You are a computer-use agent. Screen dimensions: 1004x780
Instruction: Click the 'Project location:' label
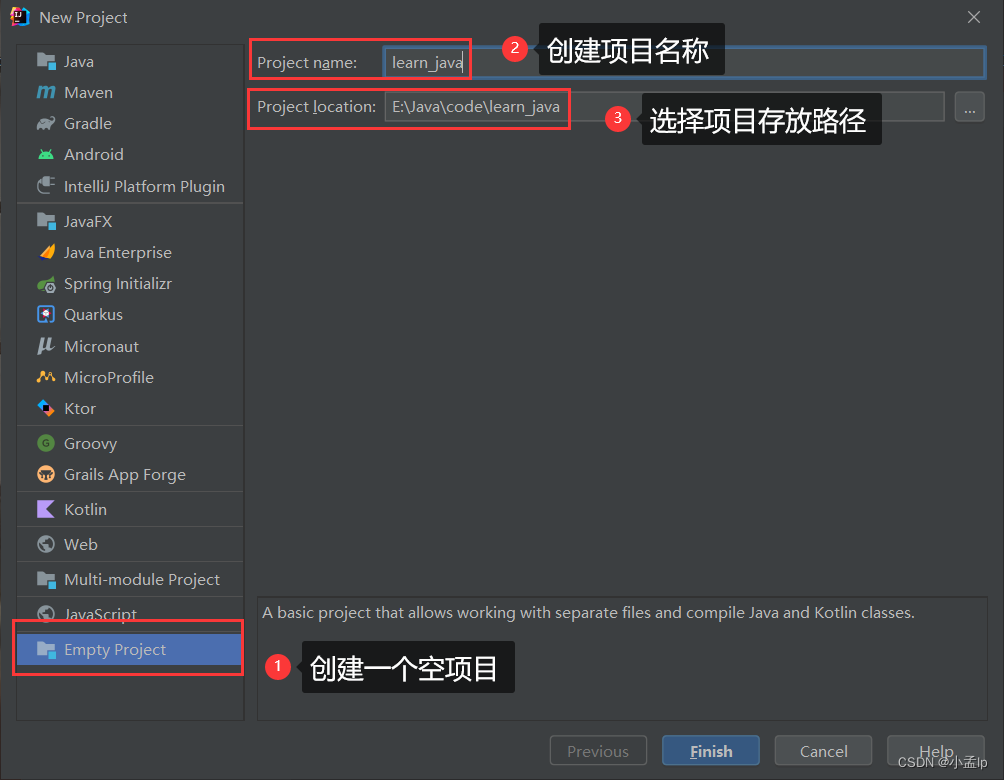click(x=316, y=106)
